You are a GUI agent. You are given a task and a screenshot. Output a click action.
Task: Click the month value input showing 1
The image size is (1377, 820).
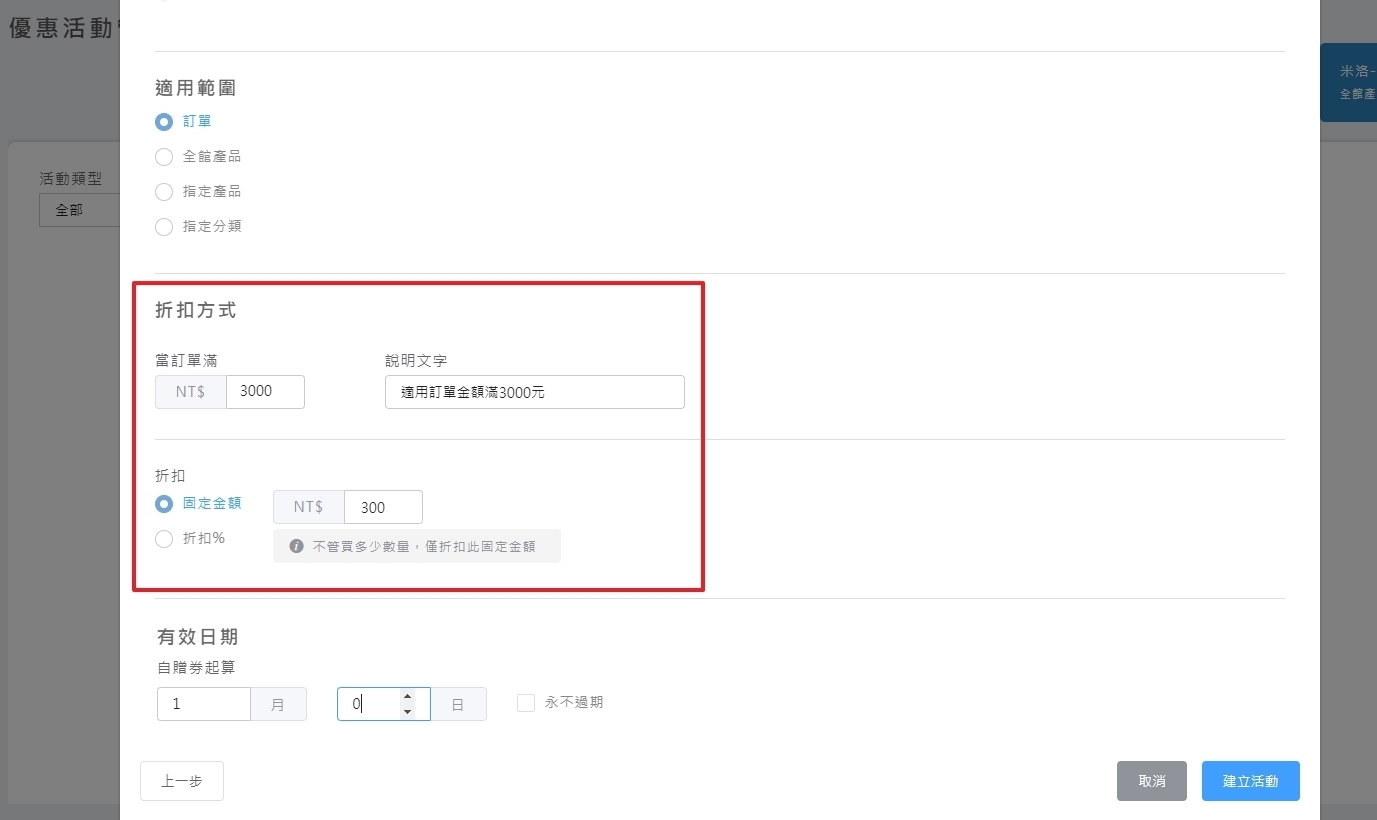[x=203, y=703]
